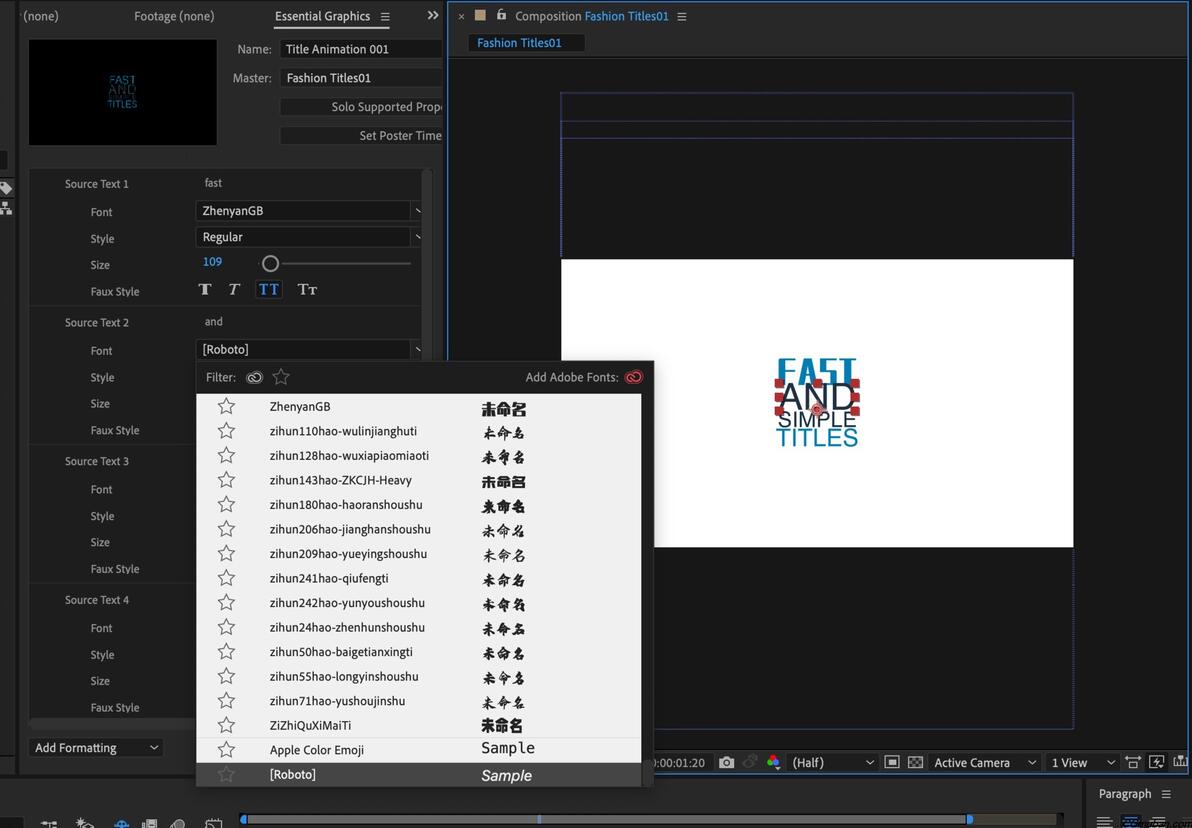
Task: Open the Show Channel RGB color icon
Action: coord(772,762)
